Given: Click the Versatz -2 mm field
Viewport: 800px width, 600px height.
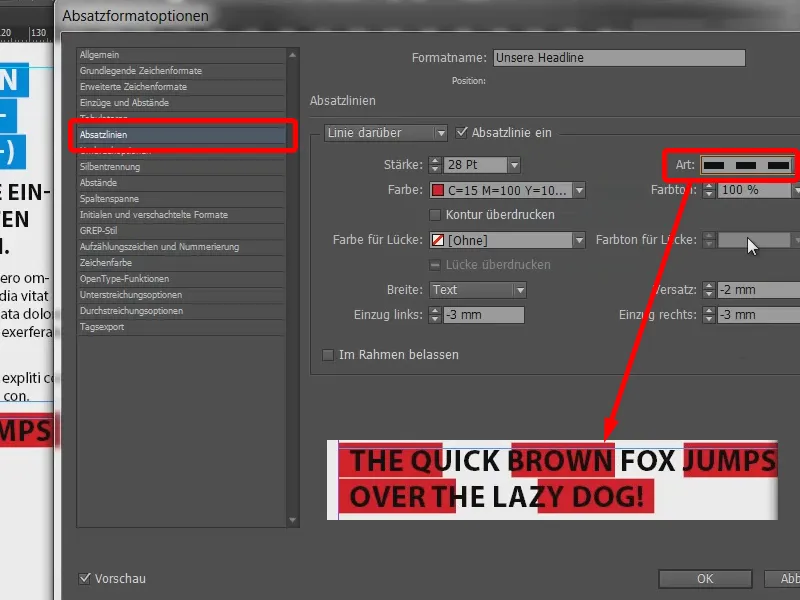Looking at the screenshot, I should pos(759,290).
